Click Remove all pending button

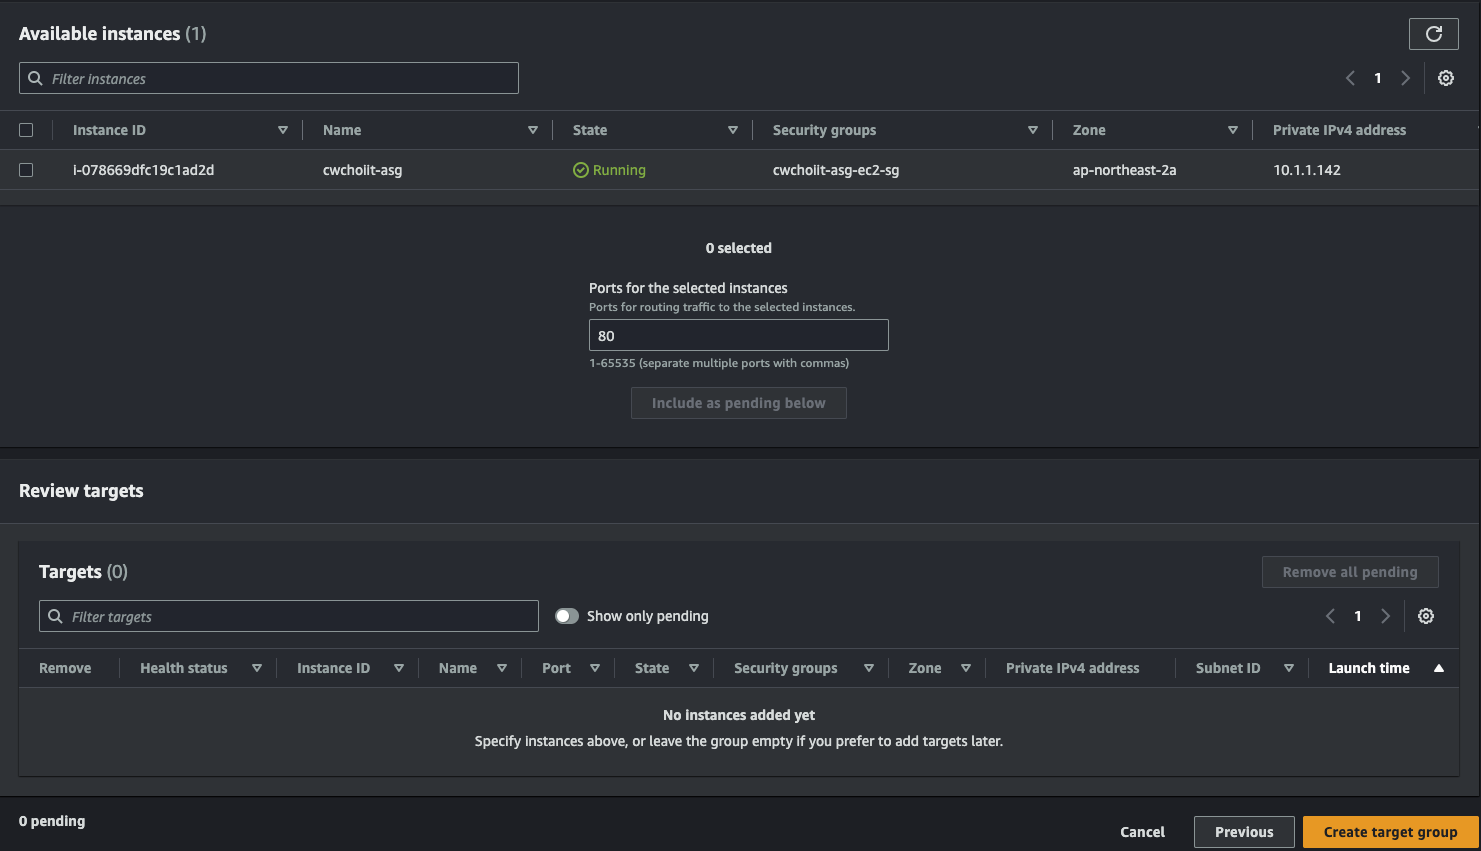[1350, 572]
